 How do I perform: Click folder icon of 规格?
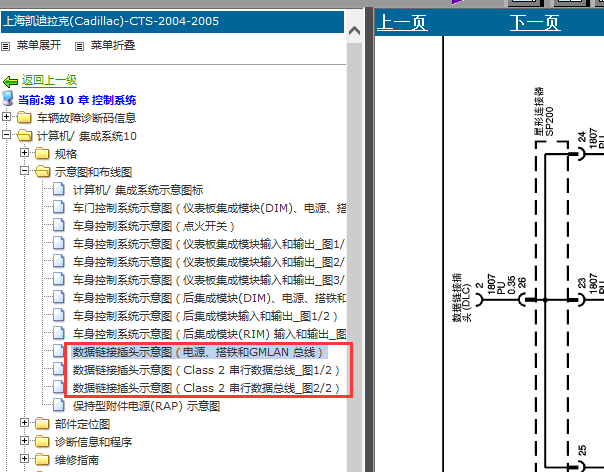click(42, 153)
